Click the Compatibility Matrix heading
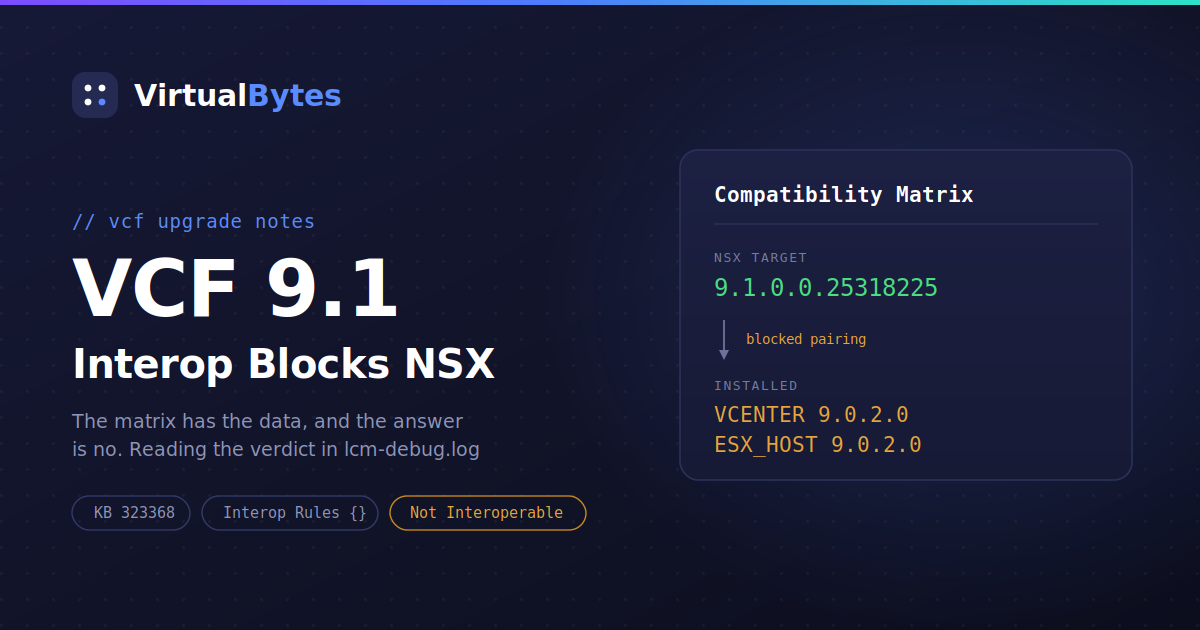The height and width of the screenshot is (630, 1200). tap(843, 194)
